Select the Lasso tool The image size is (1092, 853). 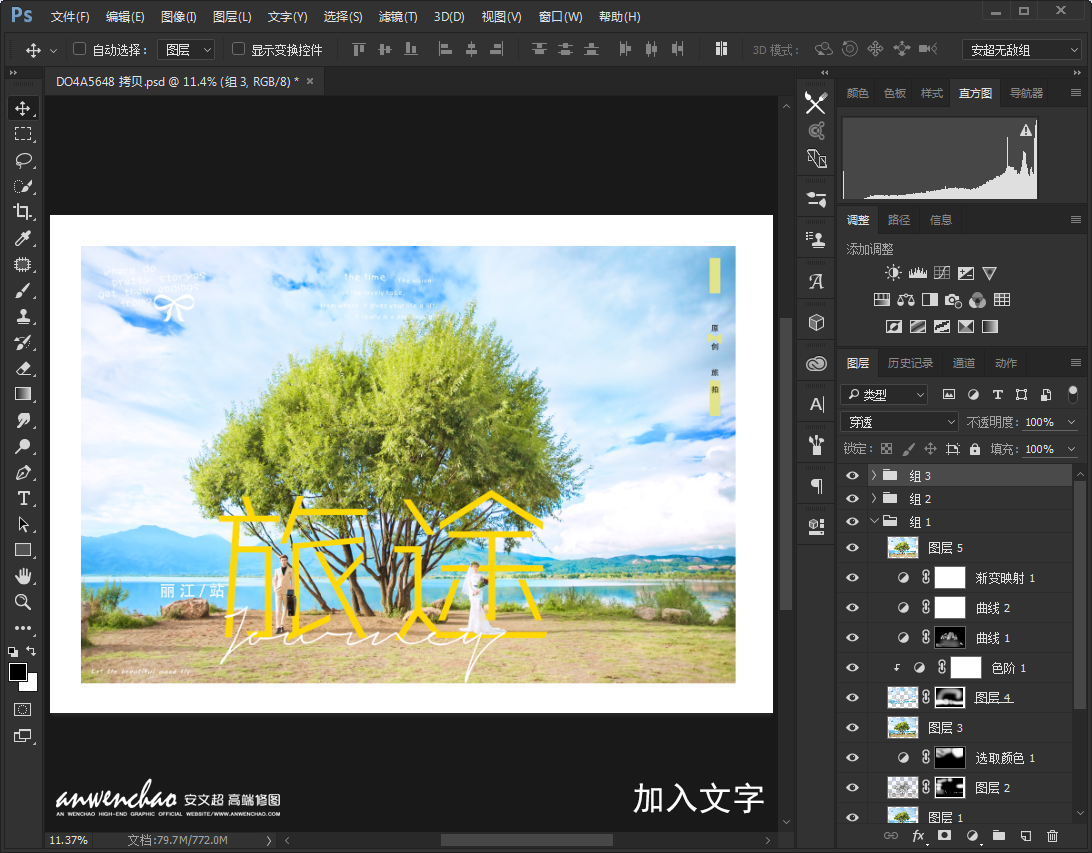(x=23, y=160)
